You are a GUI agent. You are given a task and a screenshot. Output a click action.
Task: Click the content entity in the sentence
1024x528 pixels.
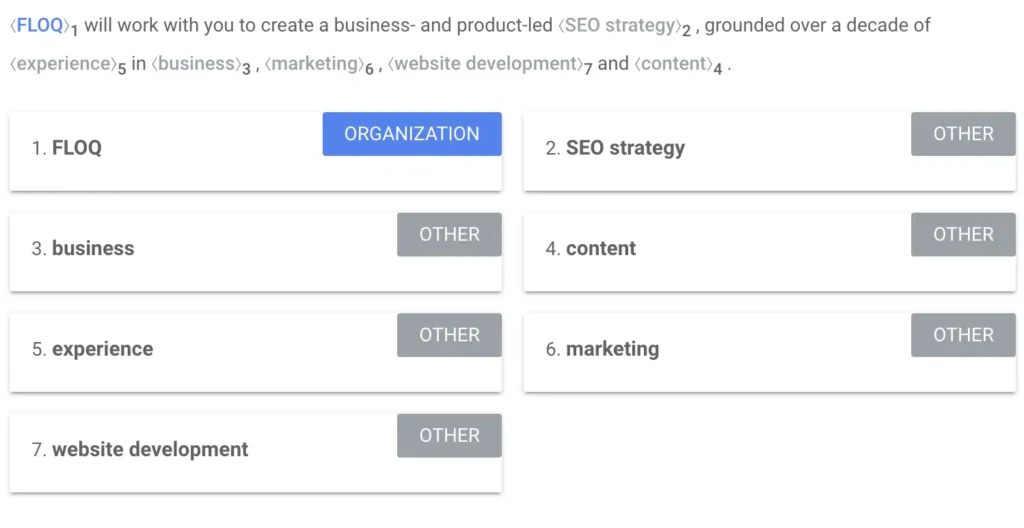pos(673,64)
